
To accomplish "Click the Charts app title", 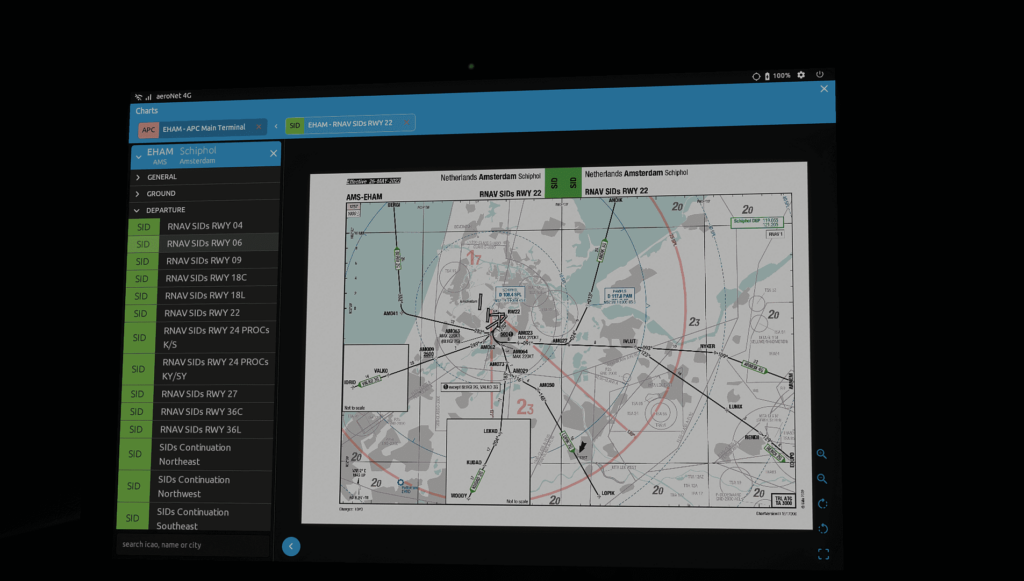I will tap(147, 111).
